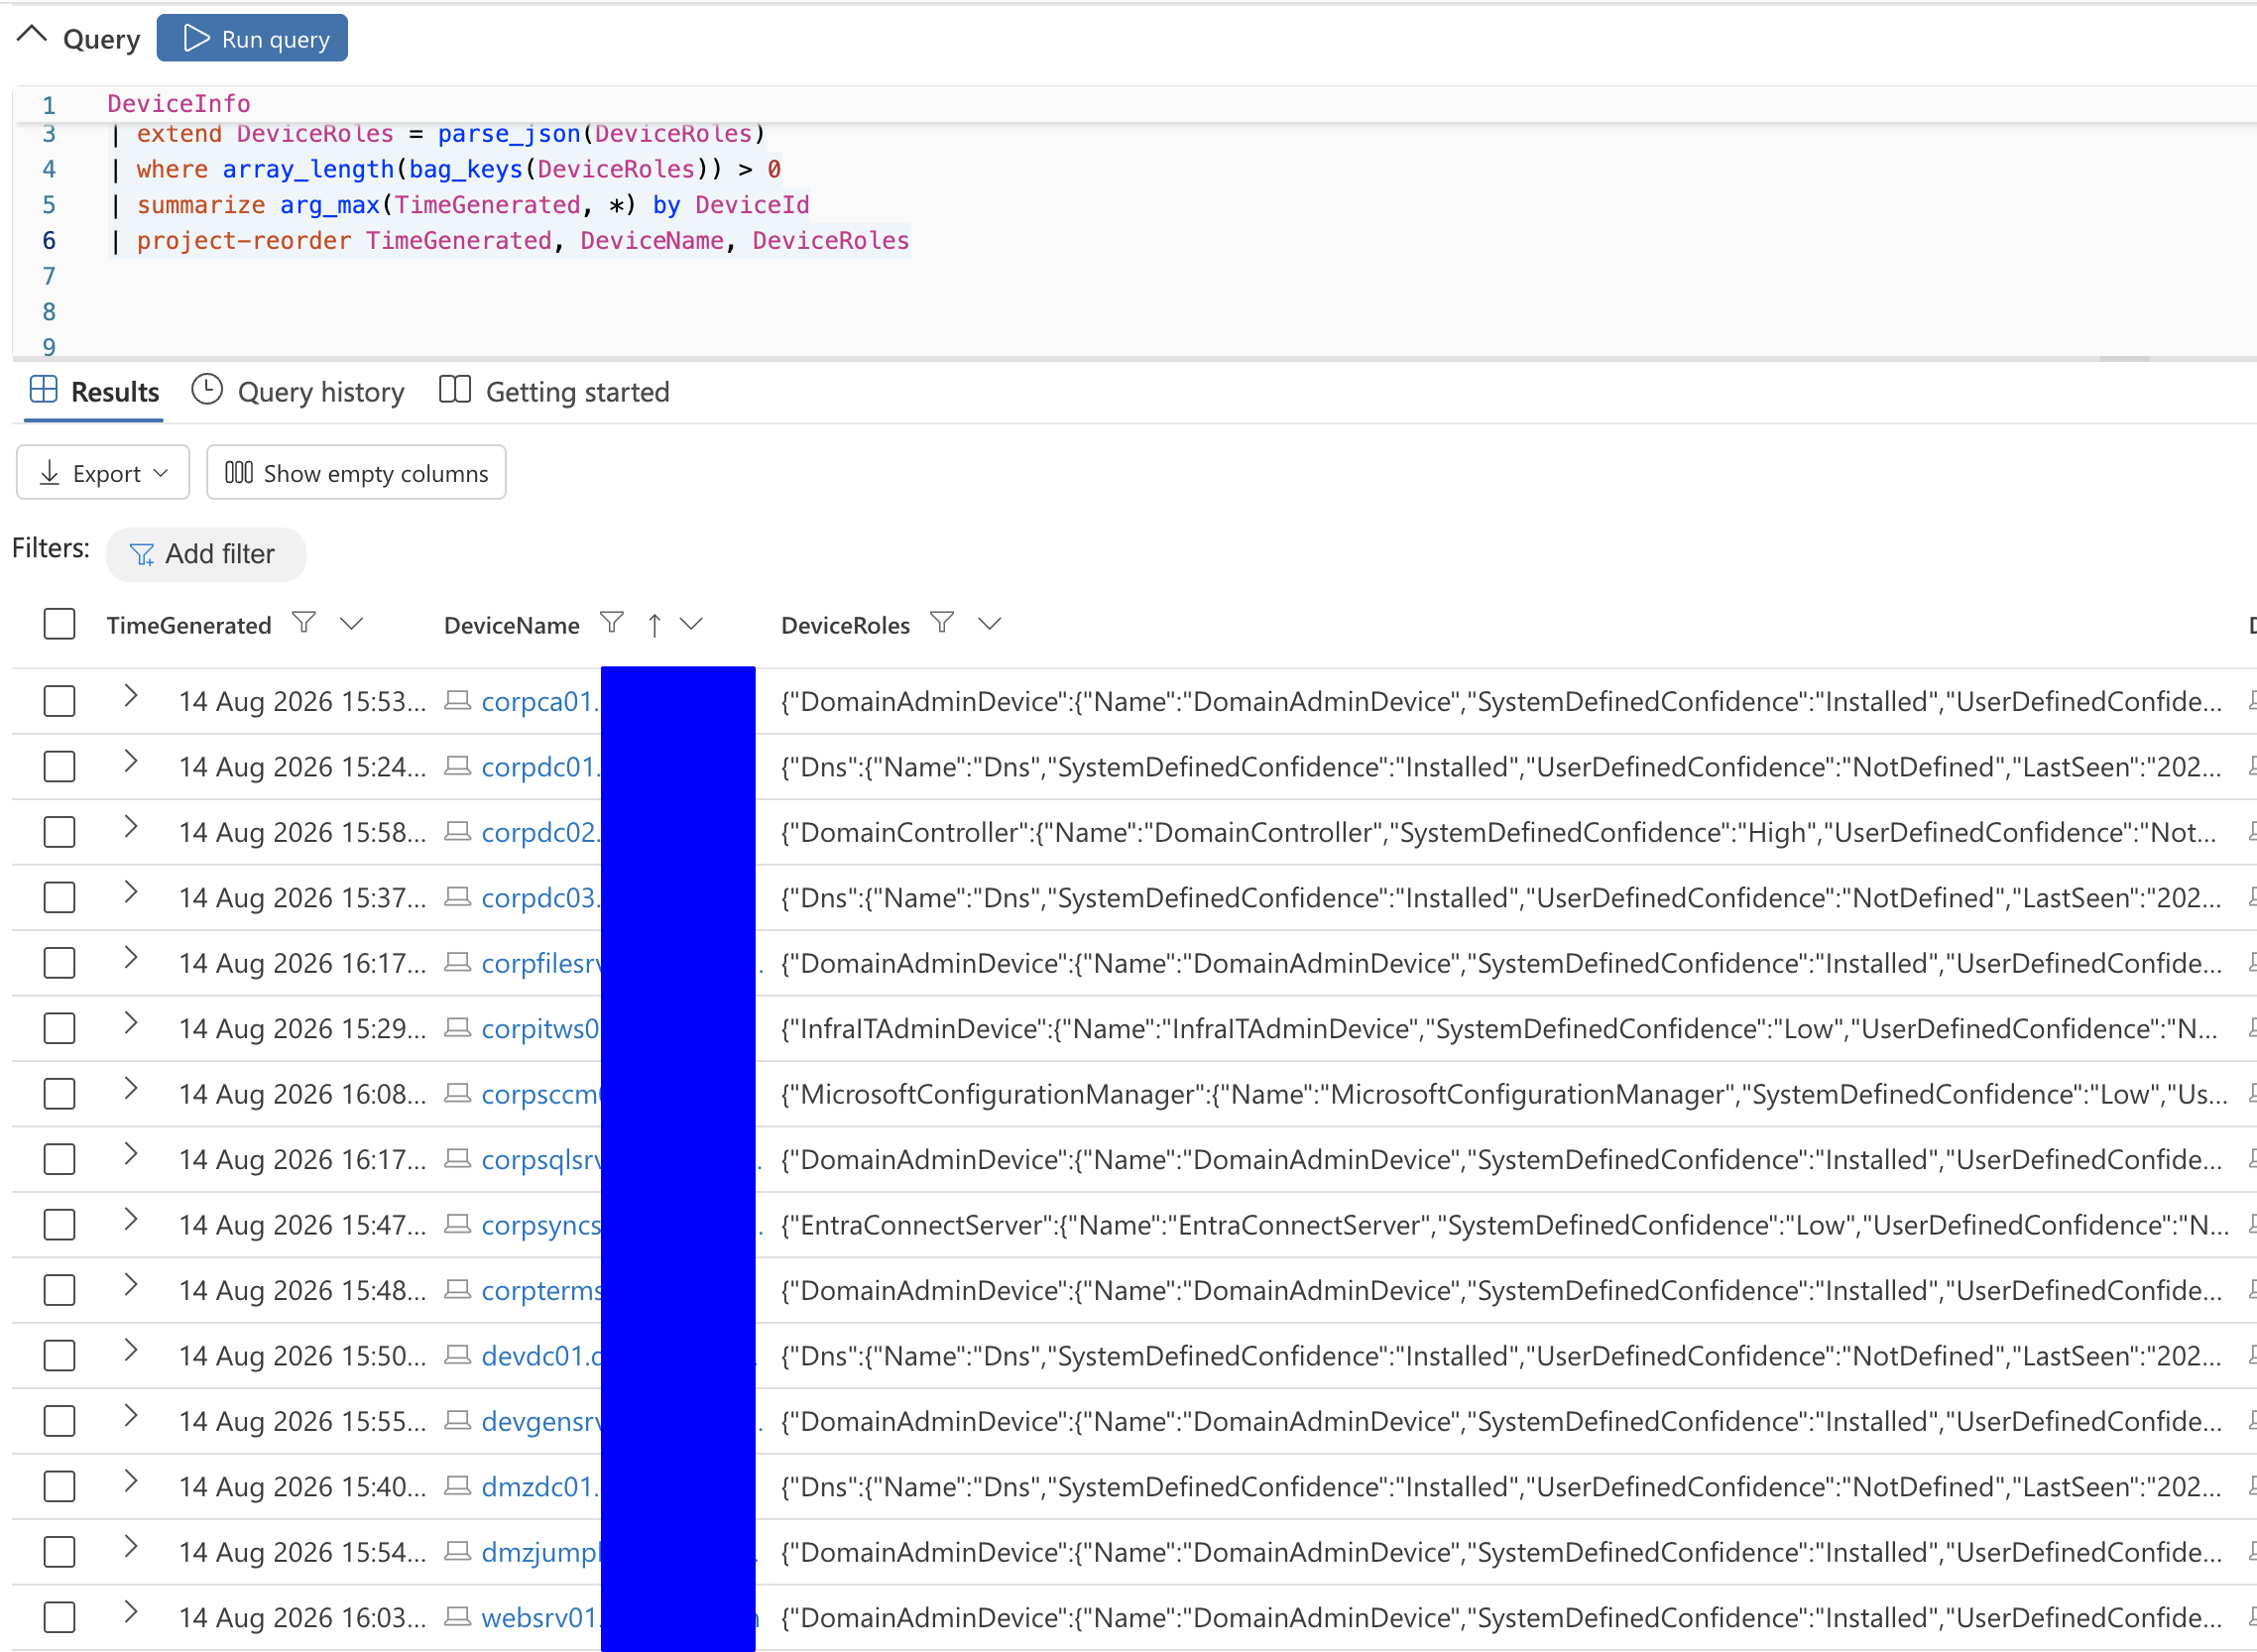Image resolution: width=2257 pixels, height=1652 pixels.
Task: Expand the corpca01 row
Action: 130,697
